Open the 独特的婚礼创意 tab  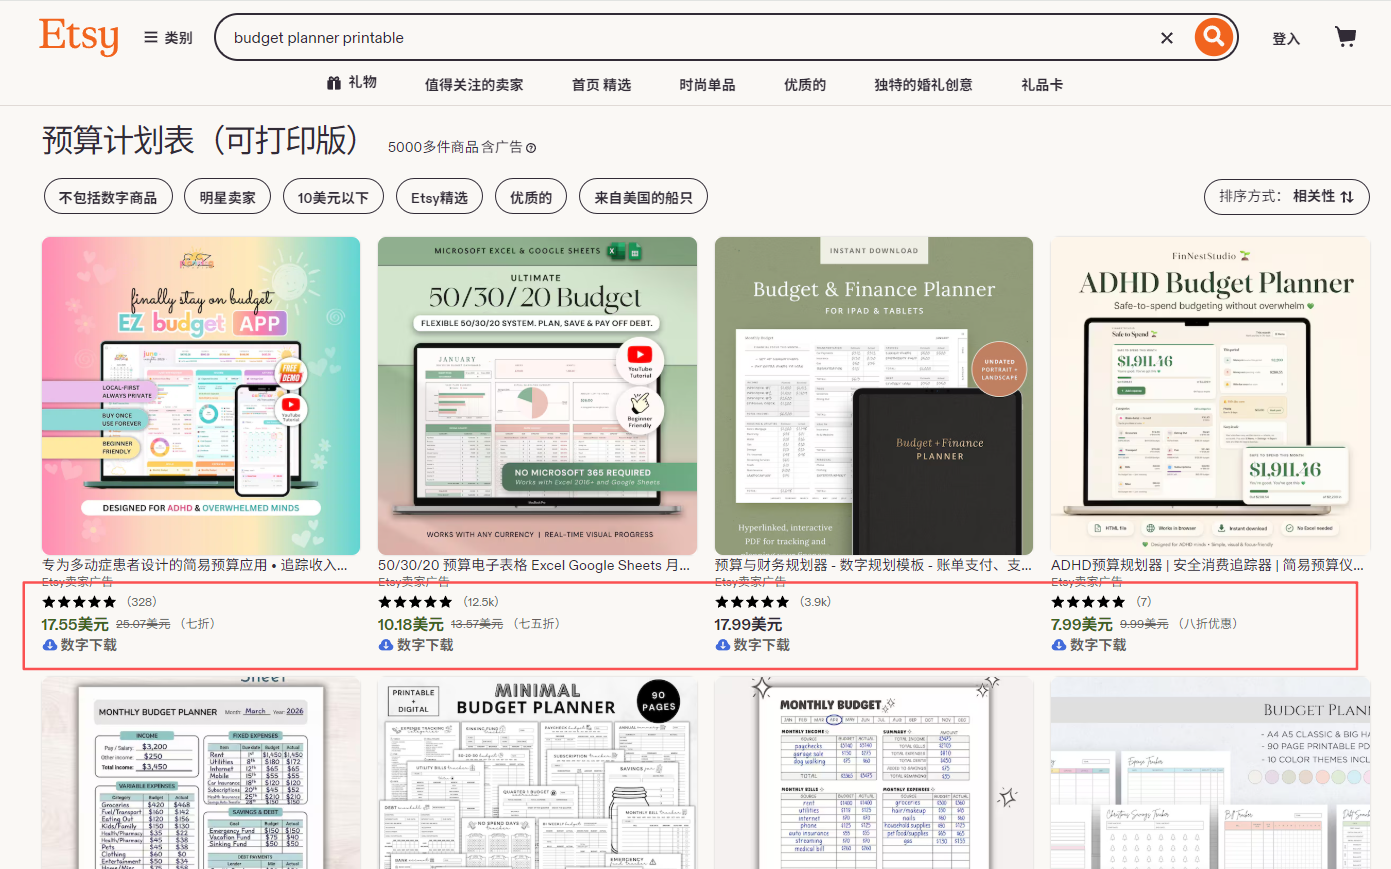click(923, 85)
